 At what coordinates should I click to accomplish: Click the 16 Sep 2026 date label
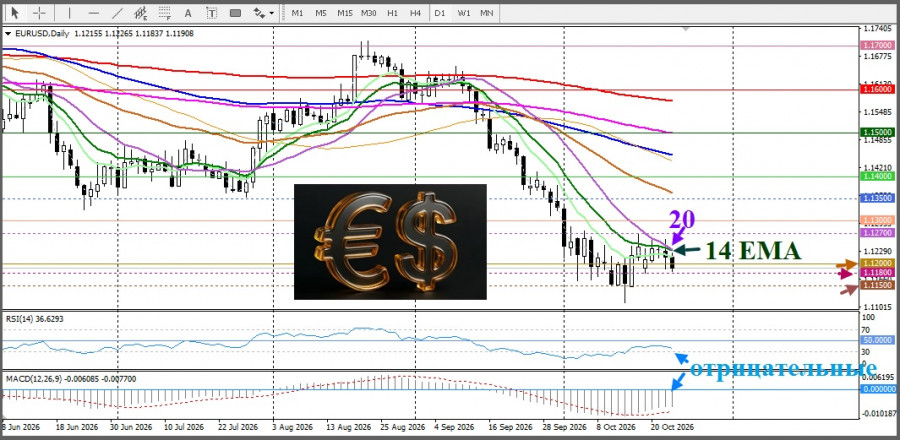[x=511, y=427]
